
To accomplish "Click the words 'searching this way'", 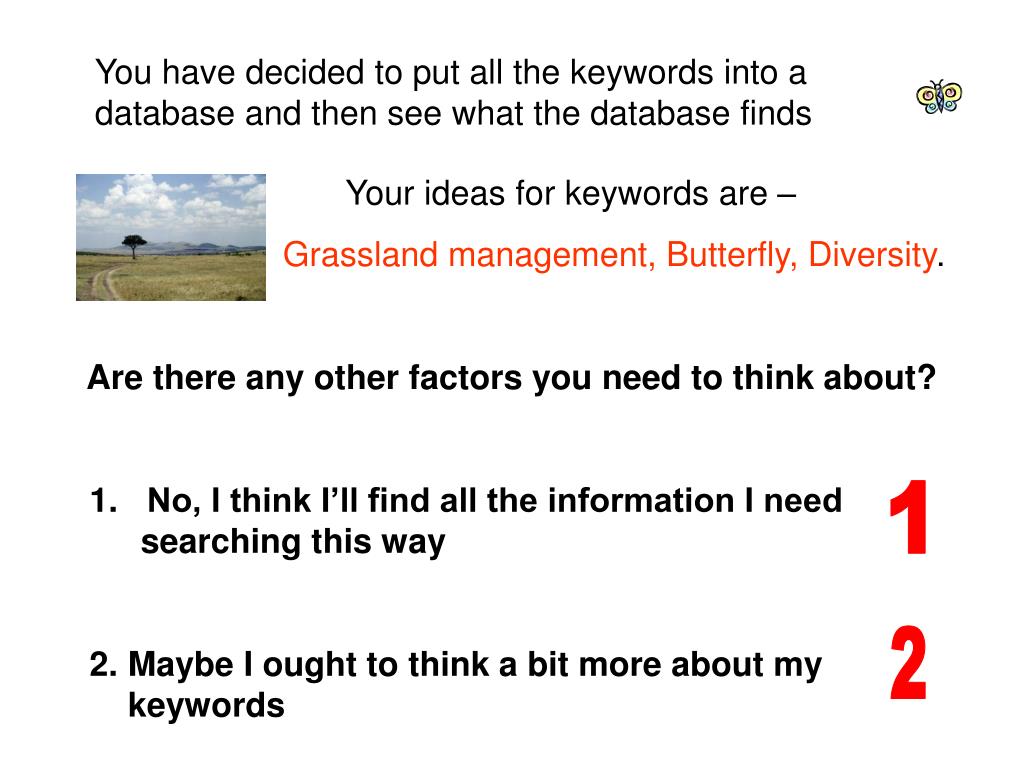I will pos(293,542).
